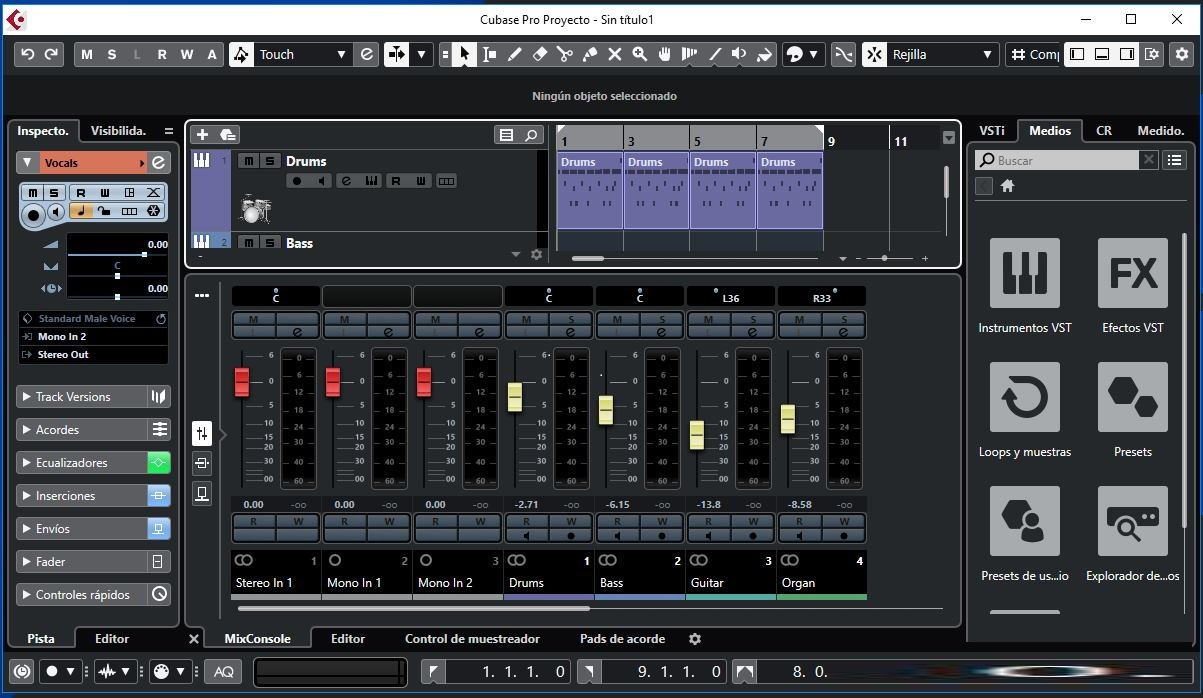Viewport: 1203px width, 698px height.
Task: Select the Organ channel name
Action: (798, 583)
